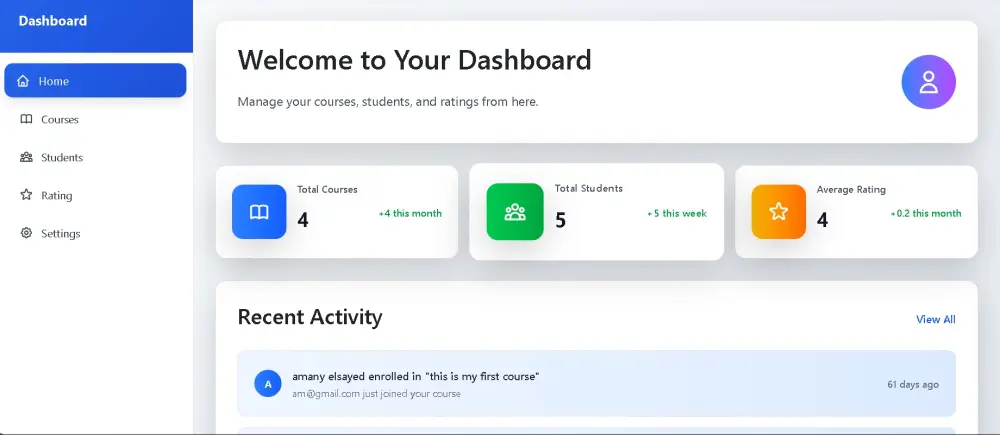
Task: Click the blue book icon on Total Courses card
Action: (x=259, y=212)
